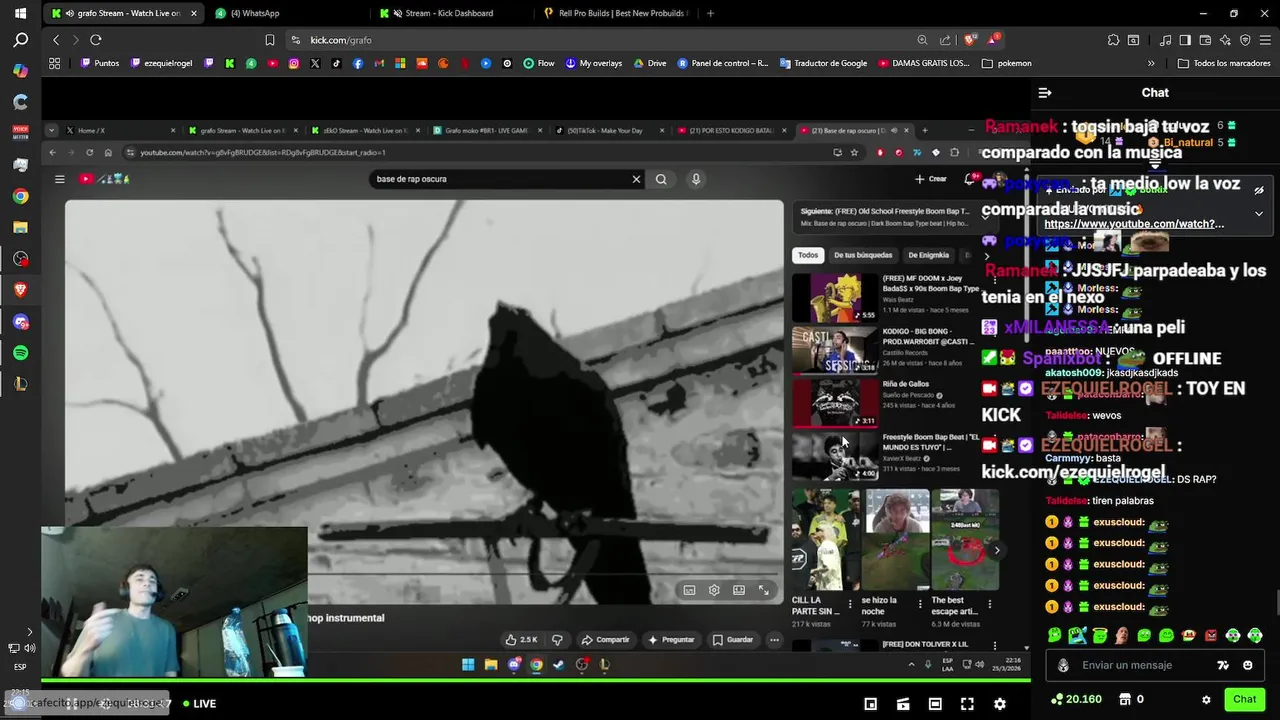The image size is (1280, 720).
Task: Open Riña de Gallos video thumbnail
Action: [x=835, y=402]
